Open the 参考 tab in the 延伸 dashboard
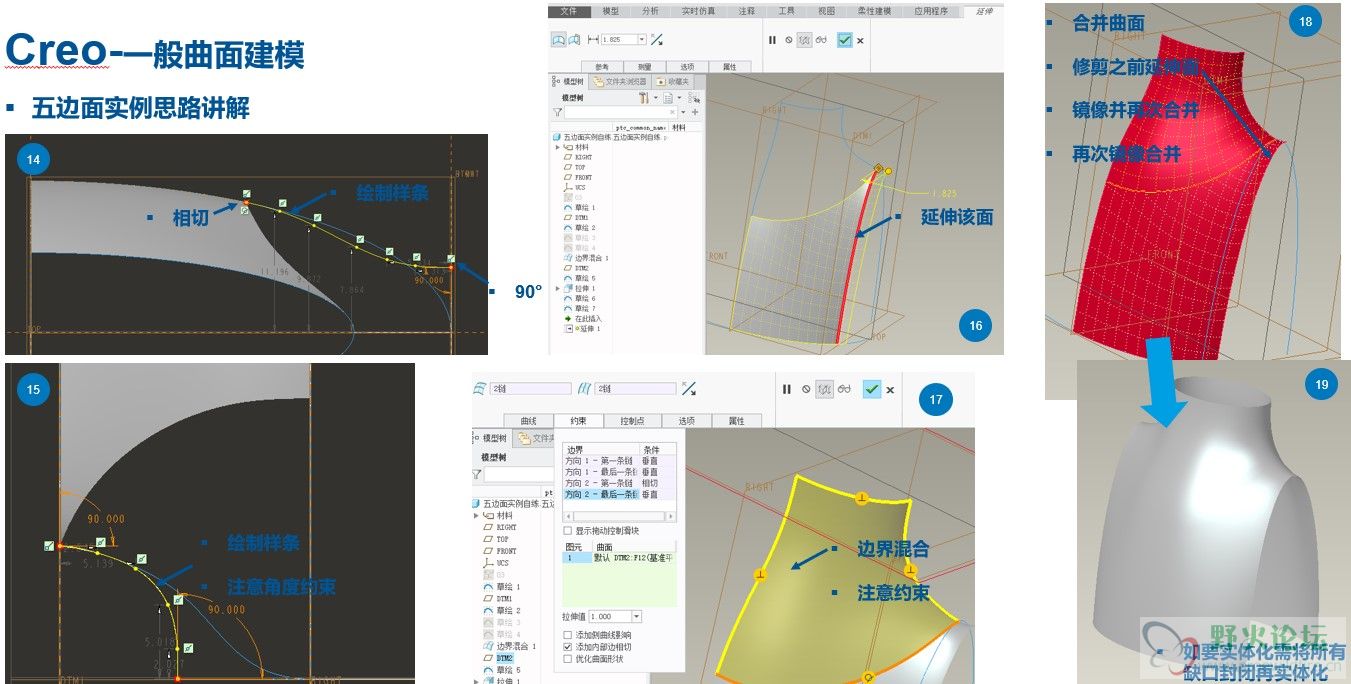Image resolution: width=1351 pixels, height=684 pixels. point(604,67)
